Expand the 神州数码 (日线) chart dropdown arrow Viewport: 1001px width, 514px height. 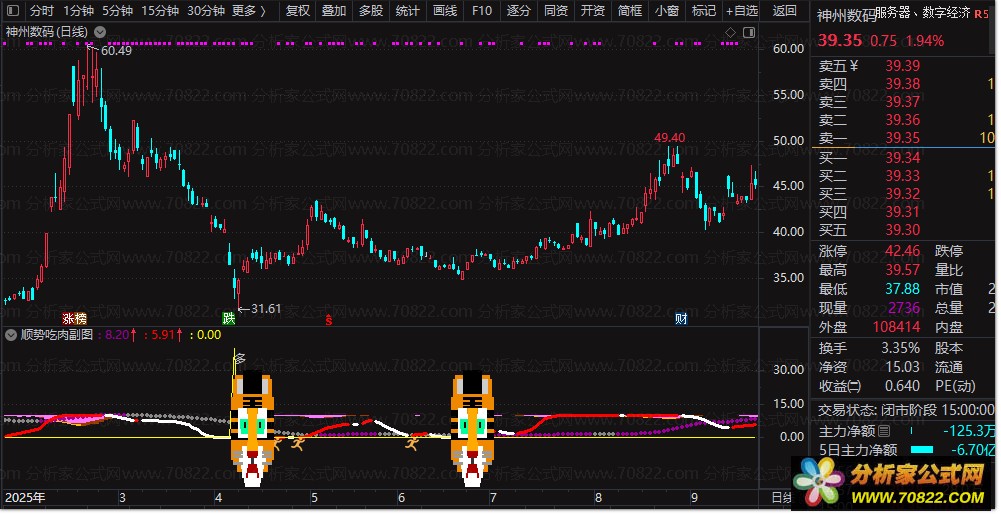[x=100, y=31]
